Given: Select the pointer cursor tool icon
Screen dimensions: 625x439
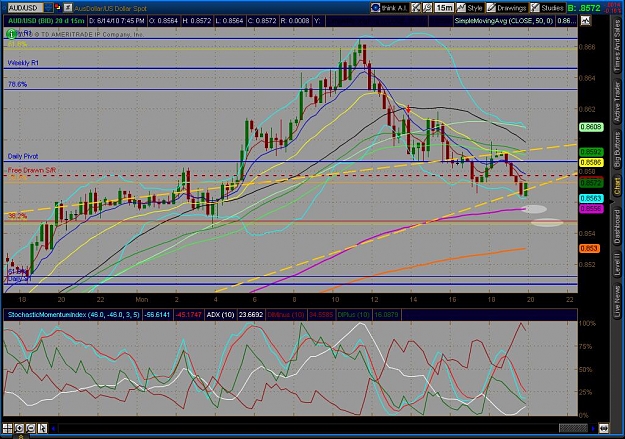Looking at the screenshot, I should pos(42,429).
